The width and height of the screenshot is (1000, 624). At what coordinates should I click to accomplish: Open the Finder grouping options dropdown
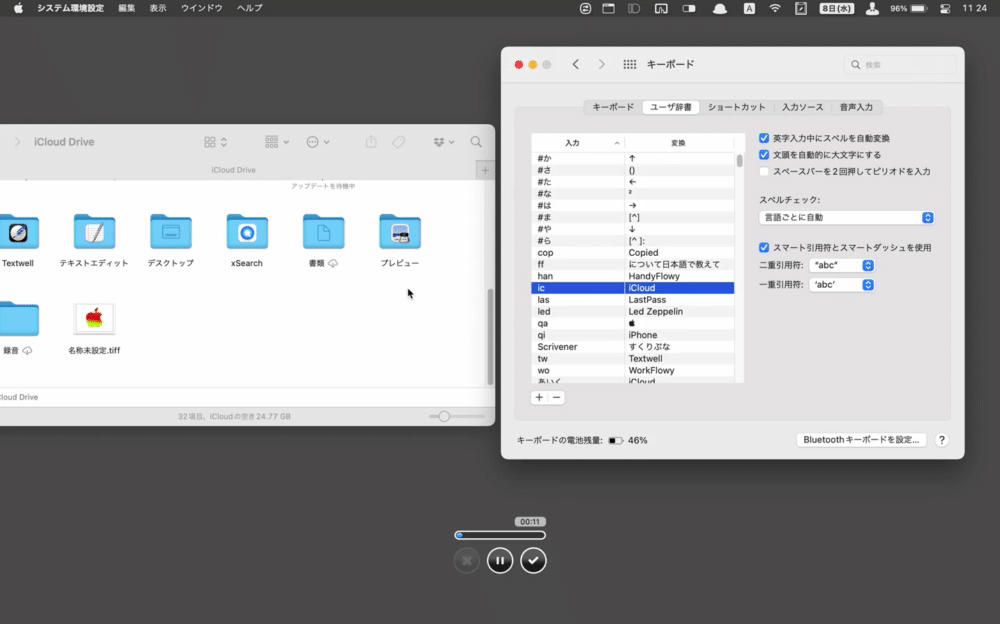coord(277,142)
